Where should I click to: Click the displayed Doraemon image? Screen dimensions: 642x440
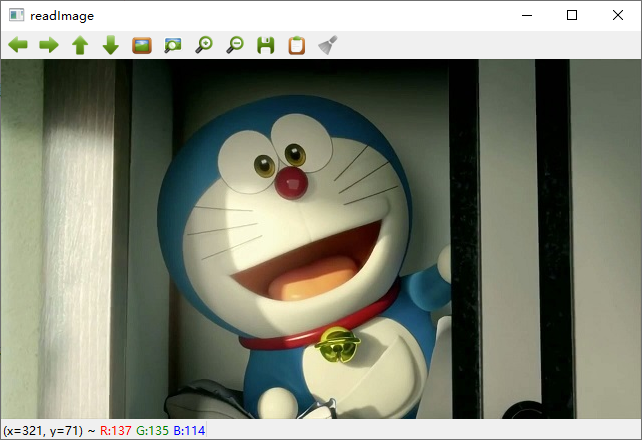pos(321,239)
